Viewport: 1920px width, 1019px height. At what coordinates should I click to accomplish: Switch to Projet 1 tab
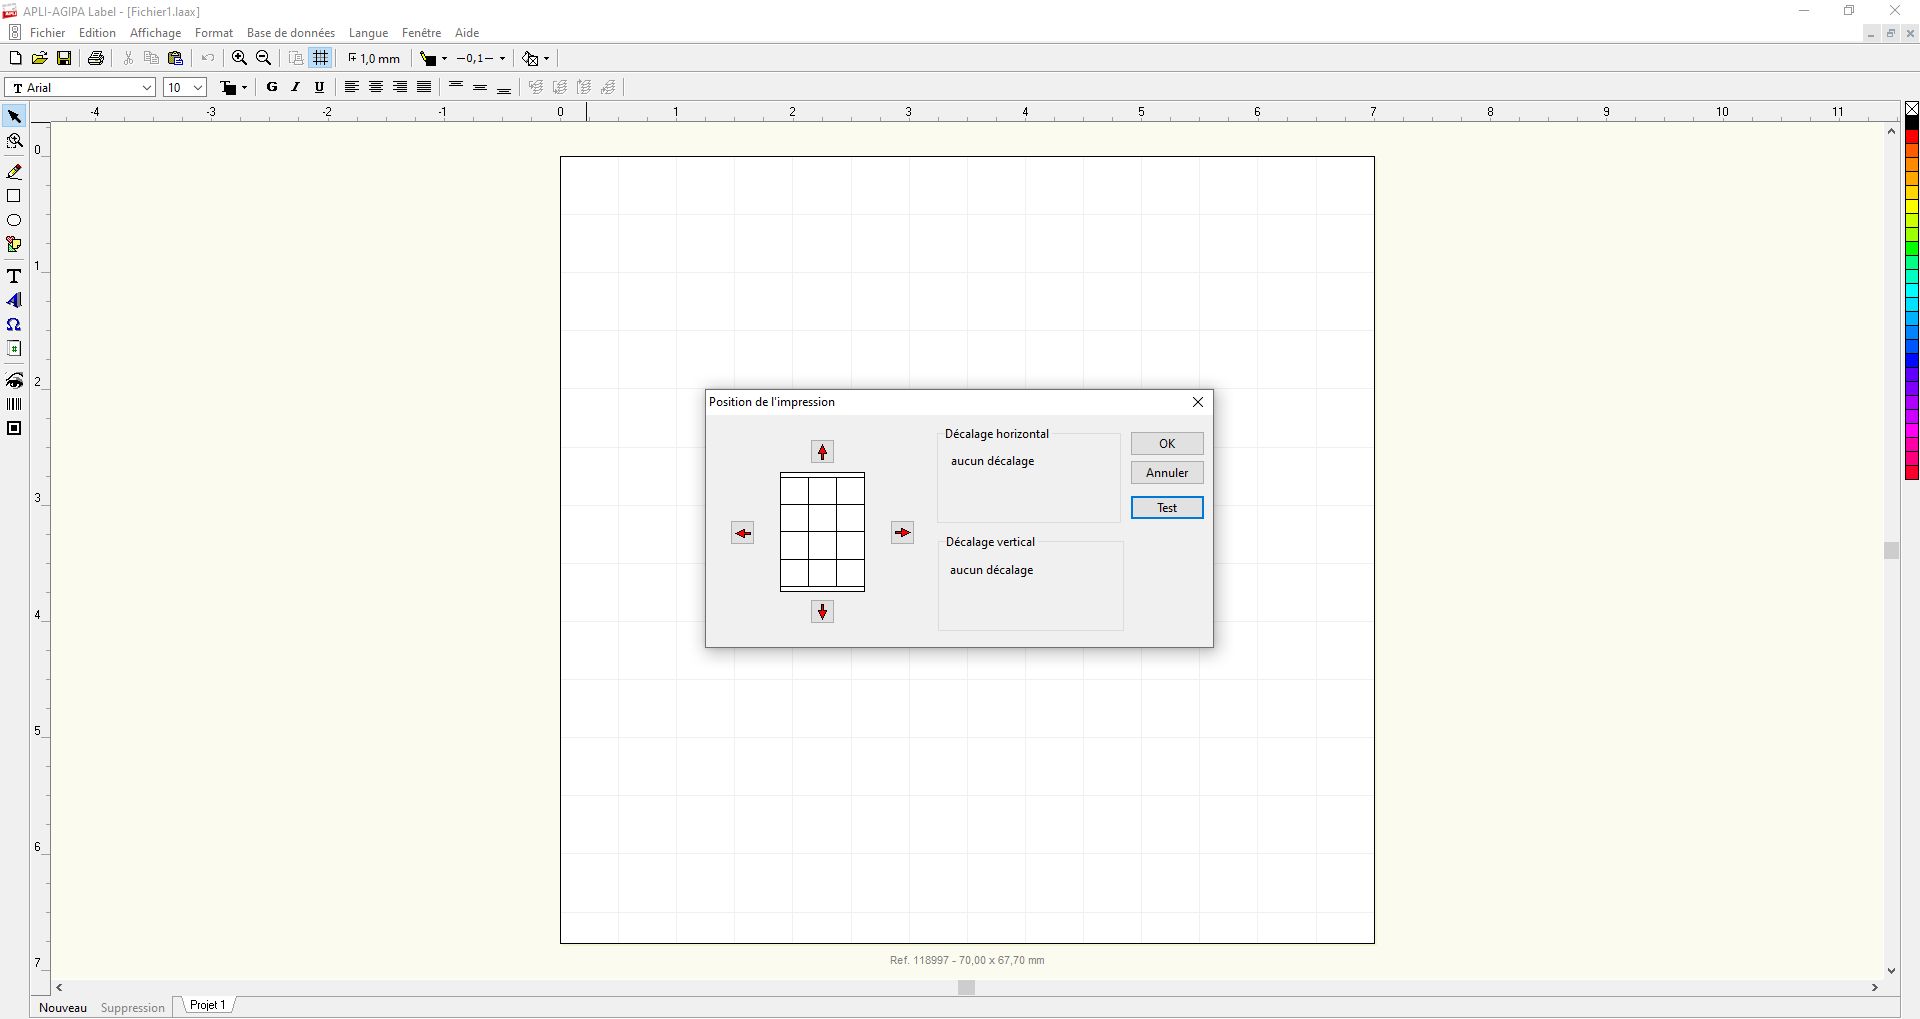tap(208, 1005)
